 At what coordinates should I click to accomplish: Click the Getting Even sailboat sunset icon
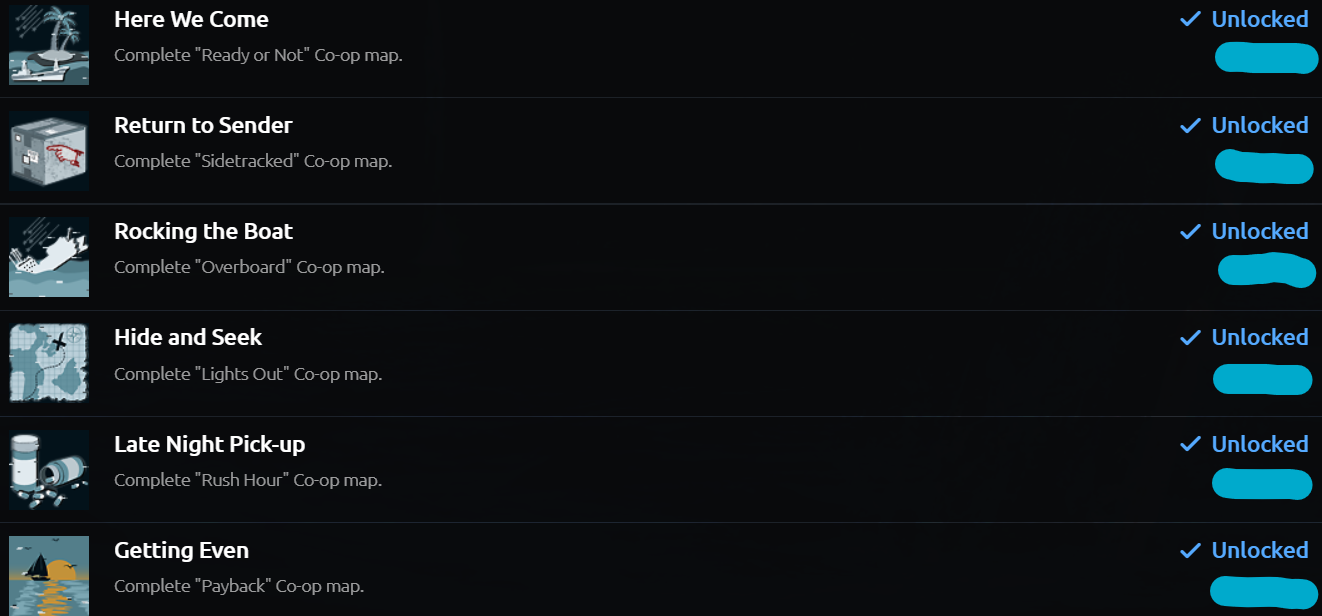click(49, 576)
